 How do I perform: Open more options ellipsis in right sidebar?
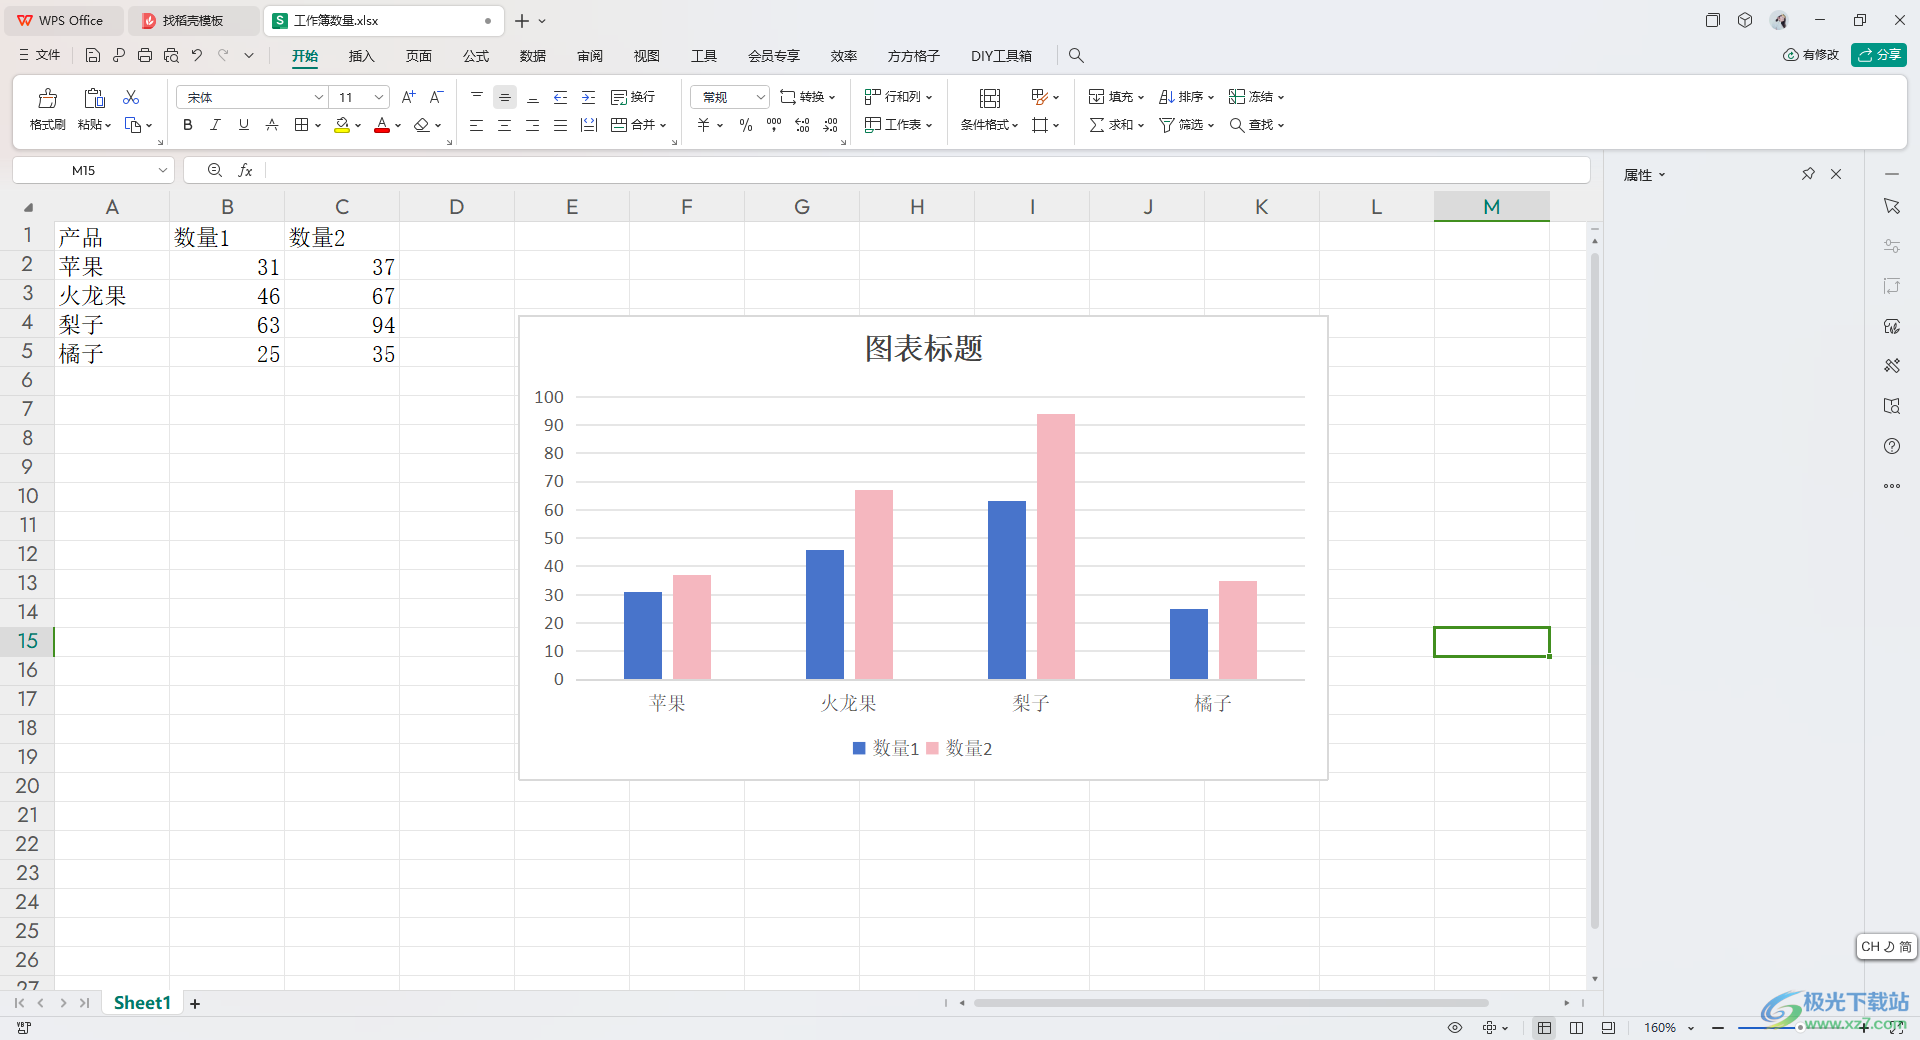tap(1892, 486)
